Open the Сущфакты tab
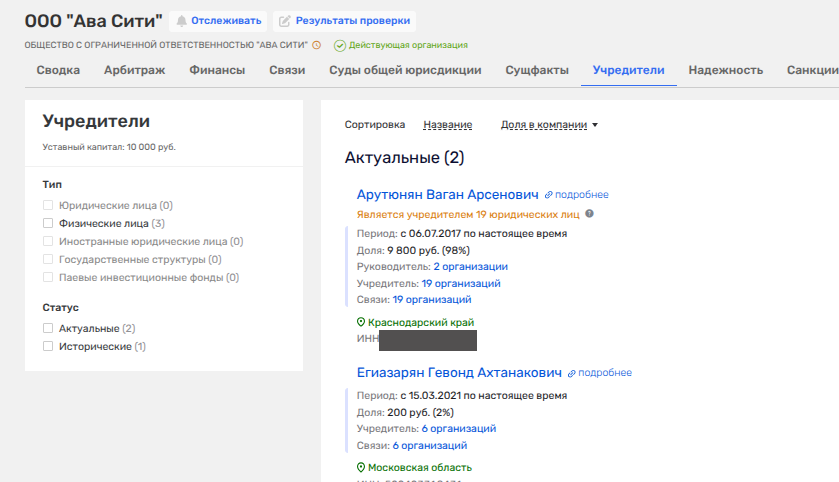This screenshot has height=482, width=839. click(537, 70)
